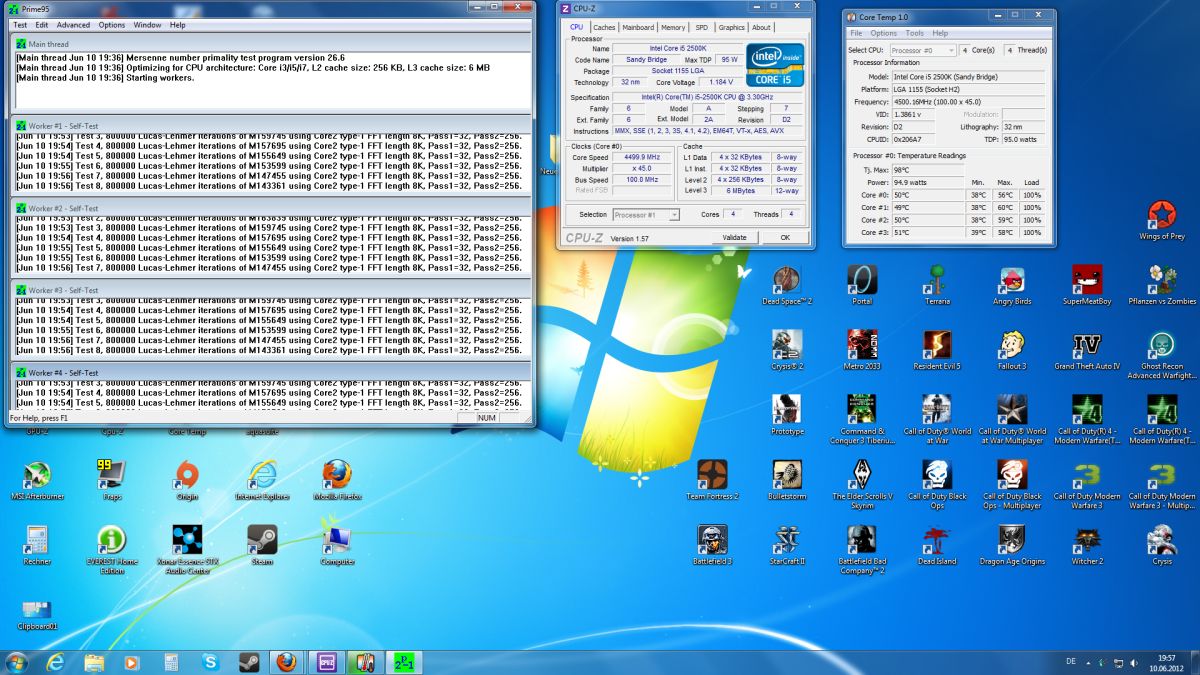Switch to the Mainboard tab in CPU-Z
The height and width of the screenshot is (675, 1200).
pyautogui.click(x=638, y=27)
